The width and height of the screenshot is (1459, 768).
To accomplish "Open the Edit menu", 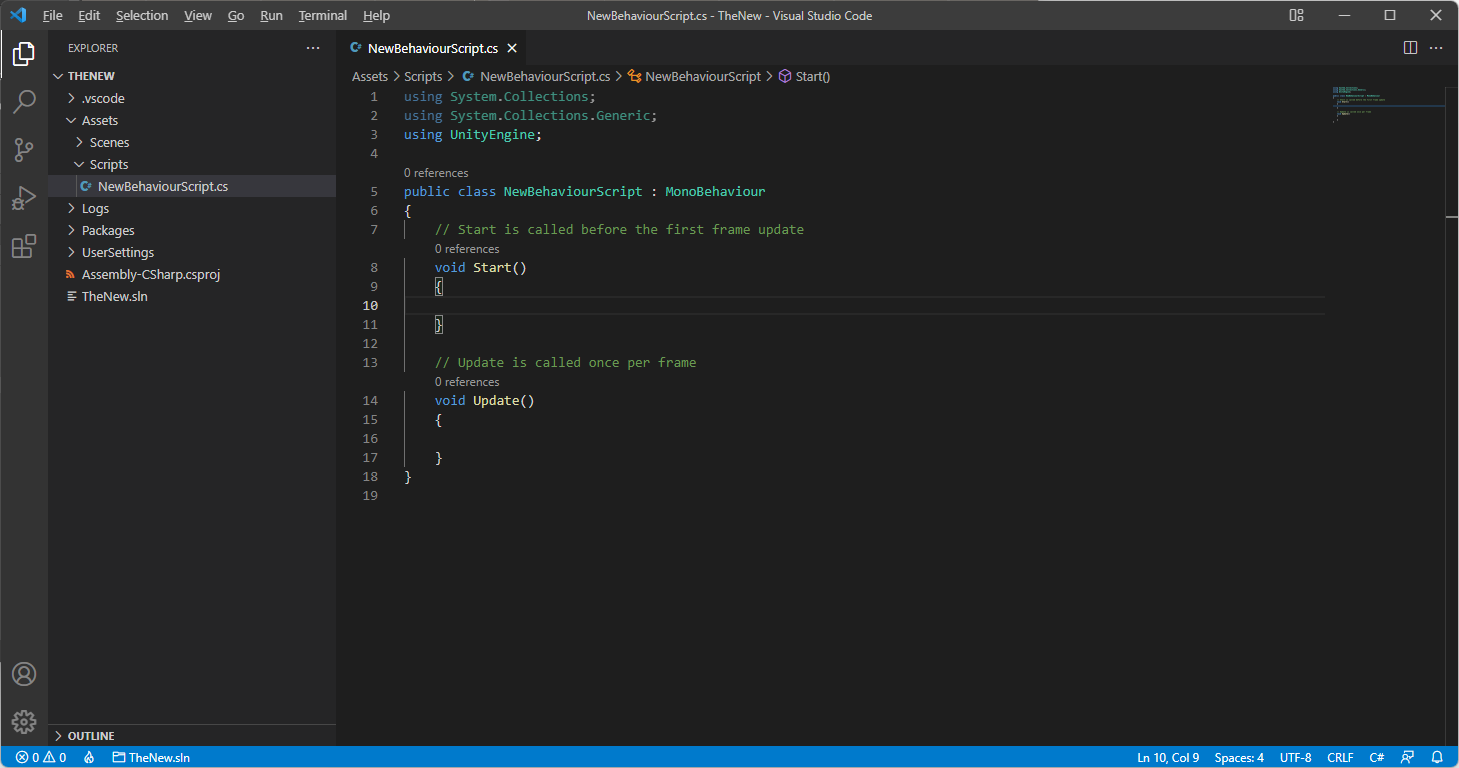I will pyautogui.click(x=89, y=15).
